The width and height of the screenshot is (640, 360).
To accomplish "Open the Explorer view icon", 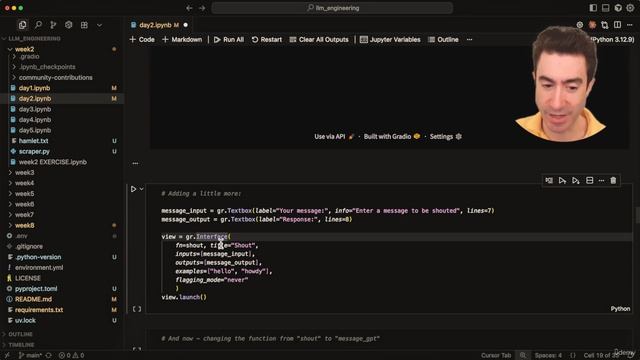I will 22,25.
